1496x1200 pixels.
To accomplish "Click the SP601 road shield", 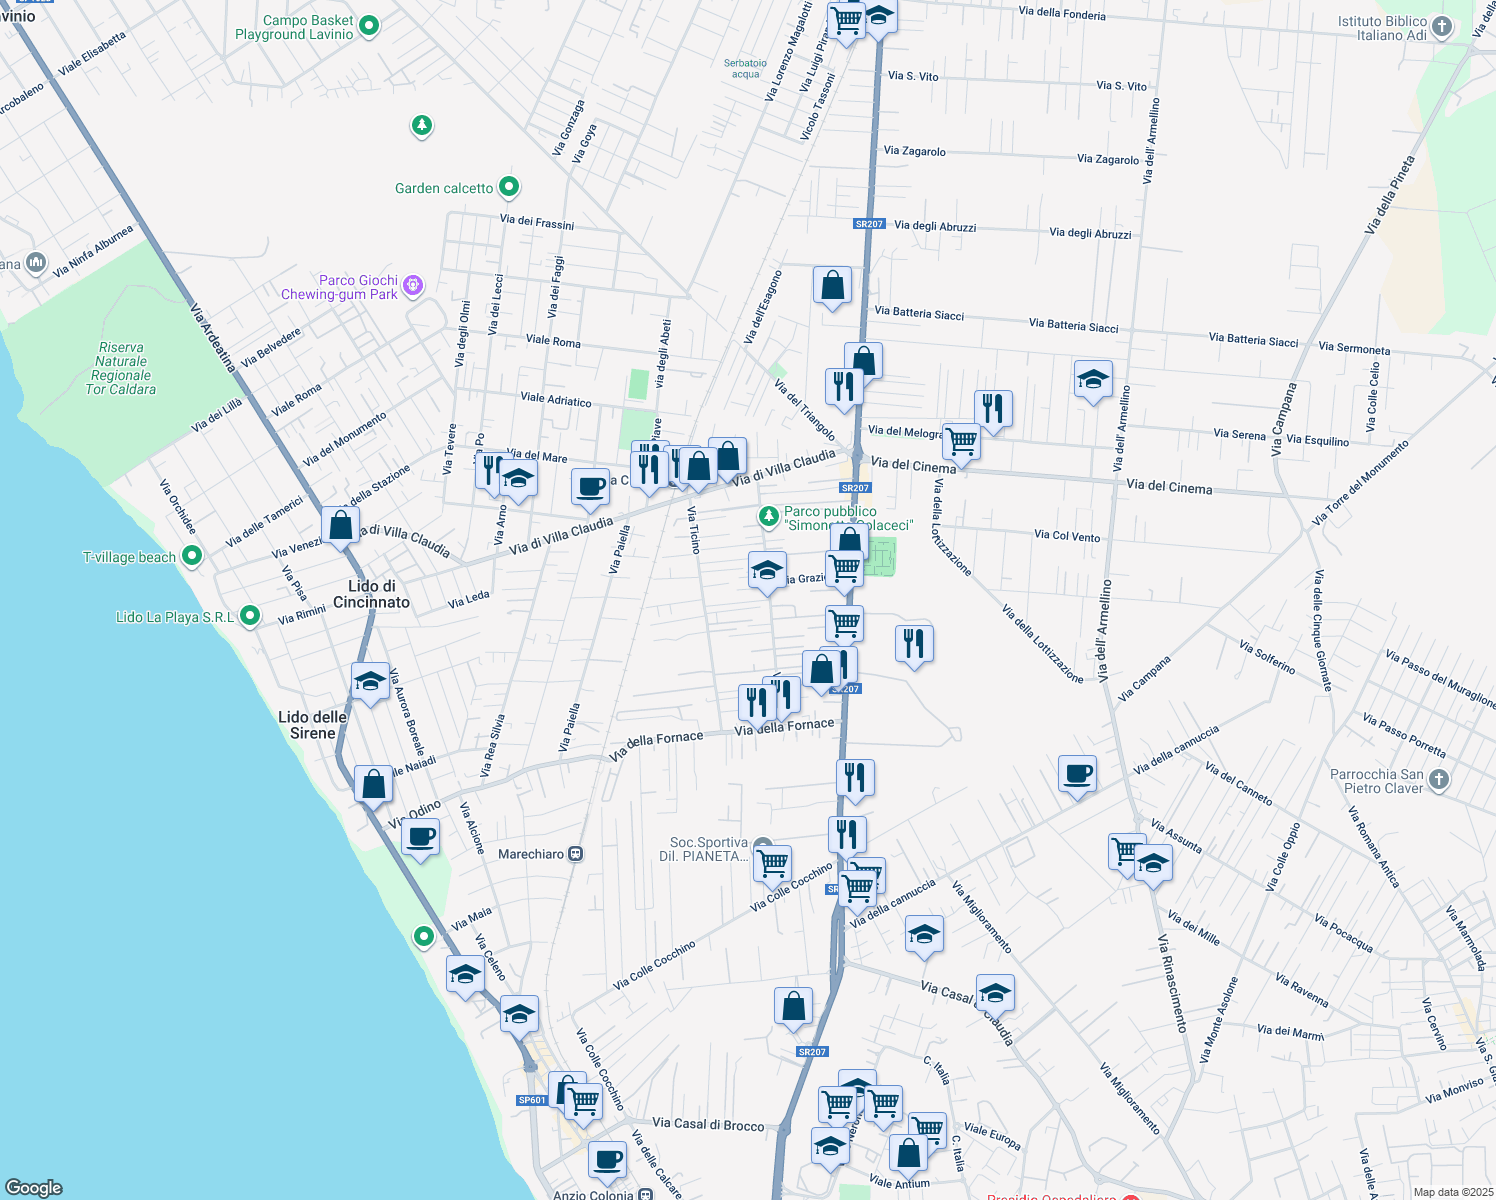I will click(x=532, y=1100).
